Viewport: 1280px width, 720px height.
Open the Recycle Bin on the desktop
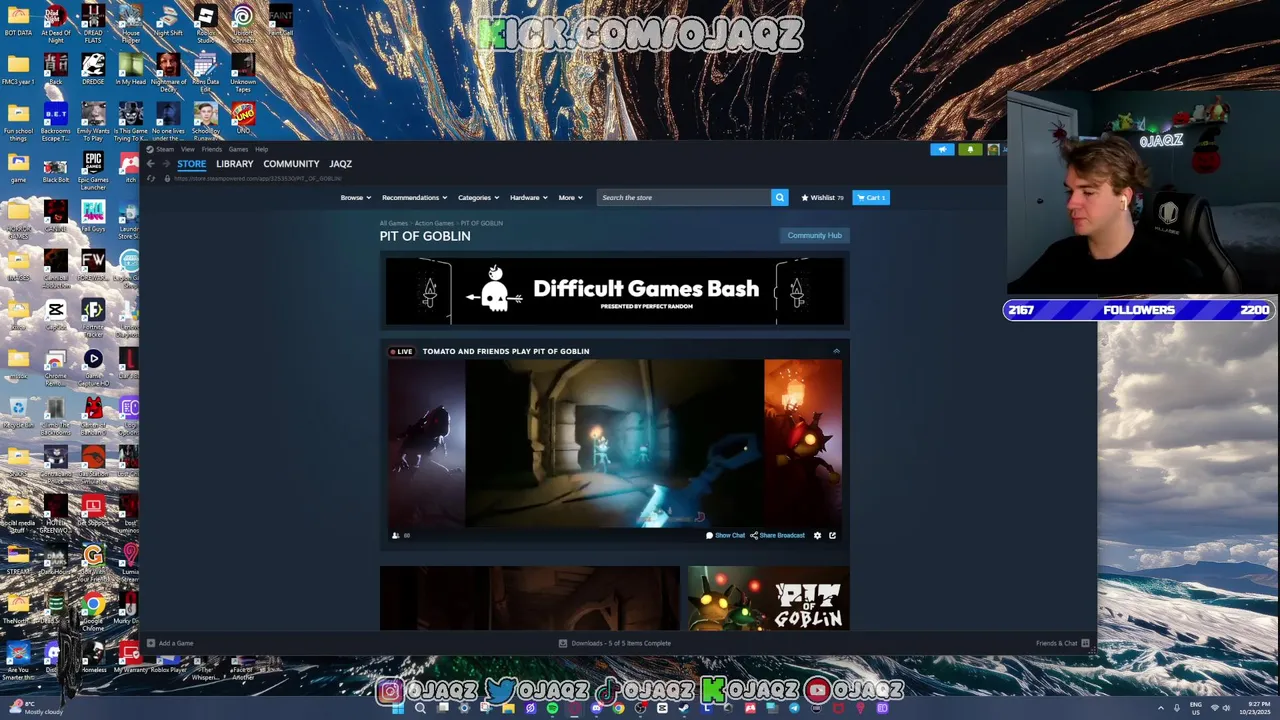[x=18, y=412]
